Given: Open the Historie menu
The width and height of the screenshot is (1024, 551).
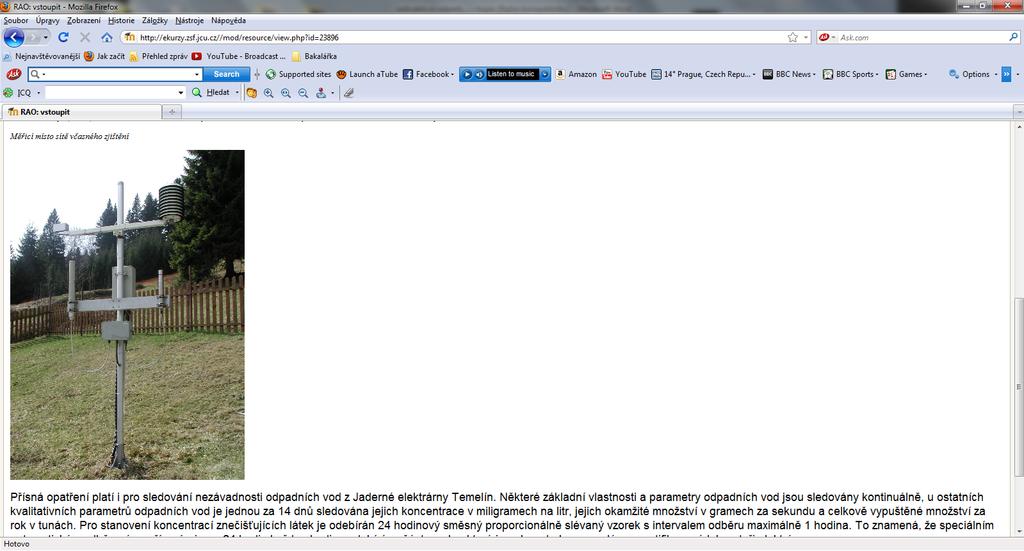Looking at the screenshot, I should (x=121, y=20).
